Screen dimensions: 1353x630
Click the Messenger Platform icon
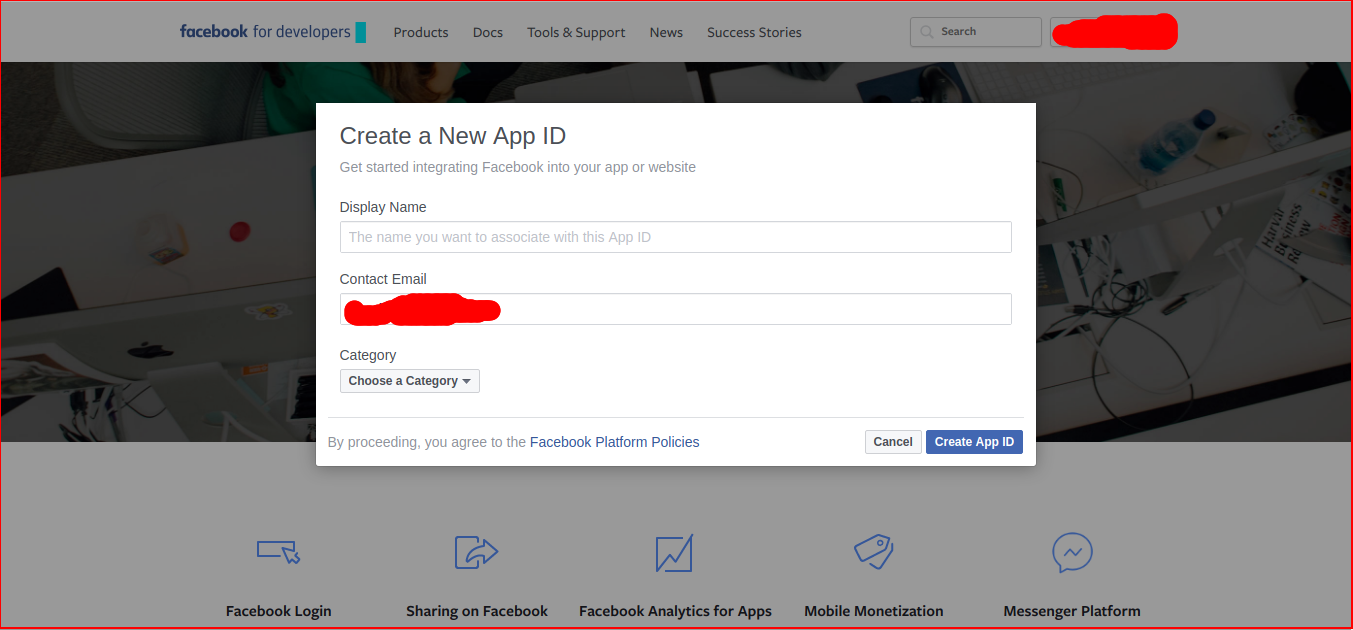pyautogui.click(x=1072, y=552)
